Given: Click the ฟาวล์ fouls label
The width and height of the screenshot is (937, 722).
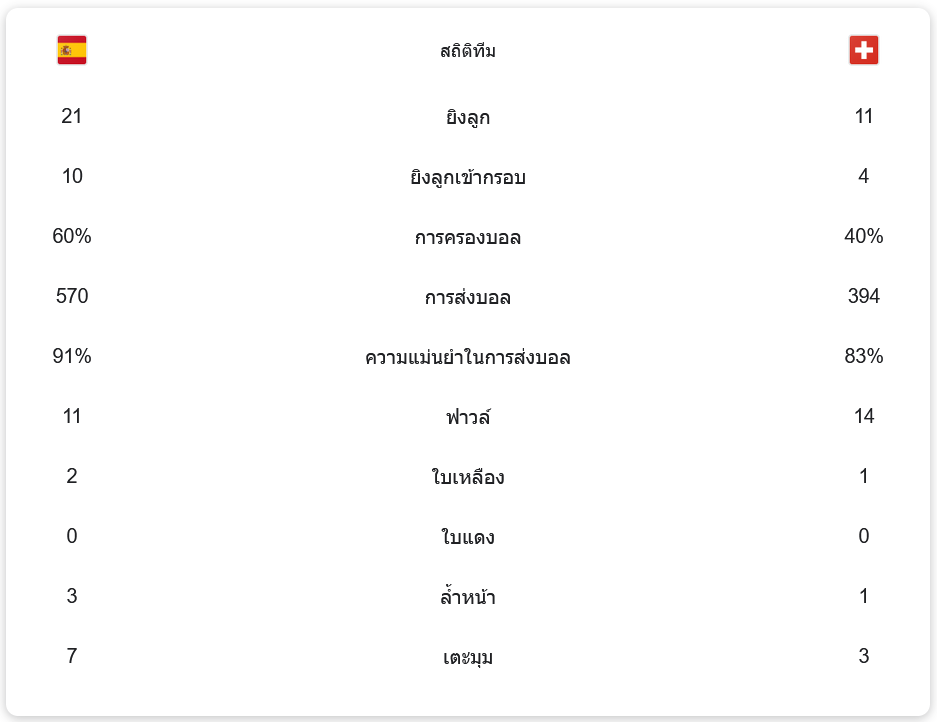Looking at the screenshot, I should [x=468, y=417].
